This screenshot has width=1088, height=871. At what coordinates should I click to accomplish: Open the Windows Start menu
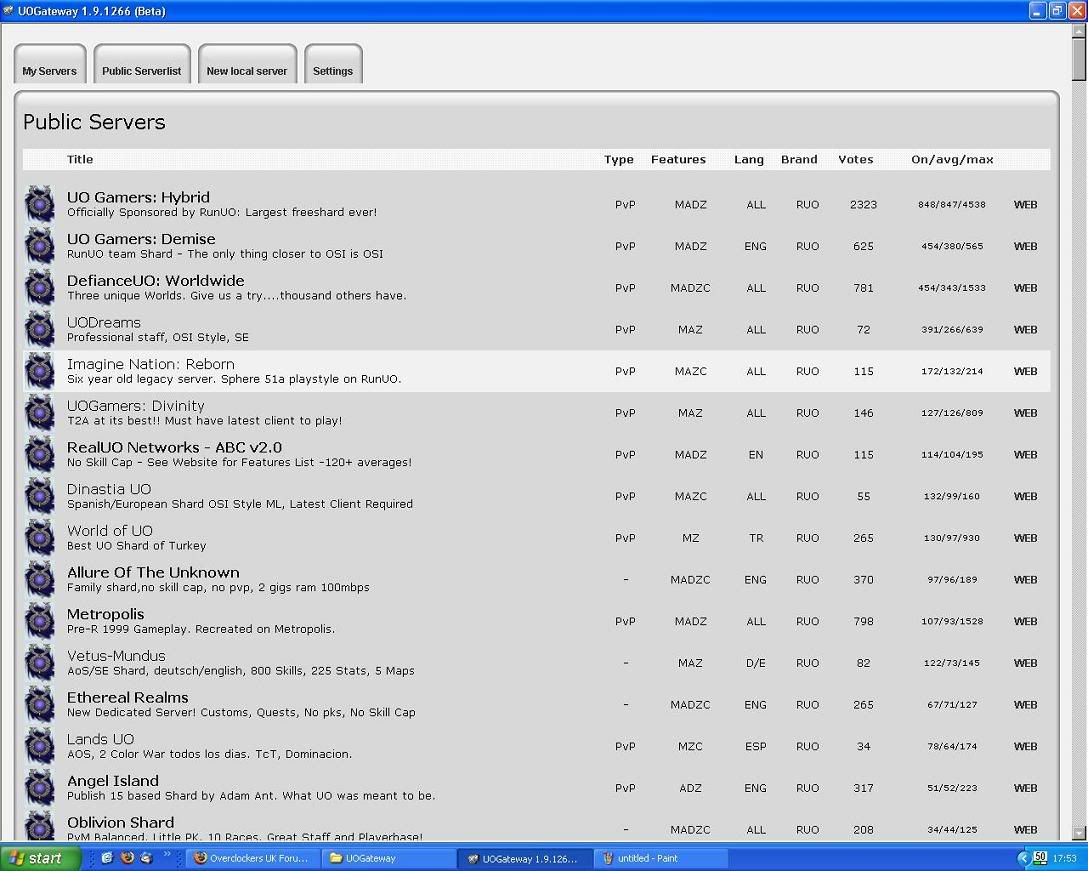coord(40,859)
